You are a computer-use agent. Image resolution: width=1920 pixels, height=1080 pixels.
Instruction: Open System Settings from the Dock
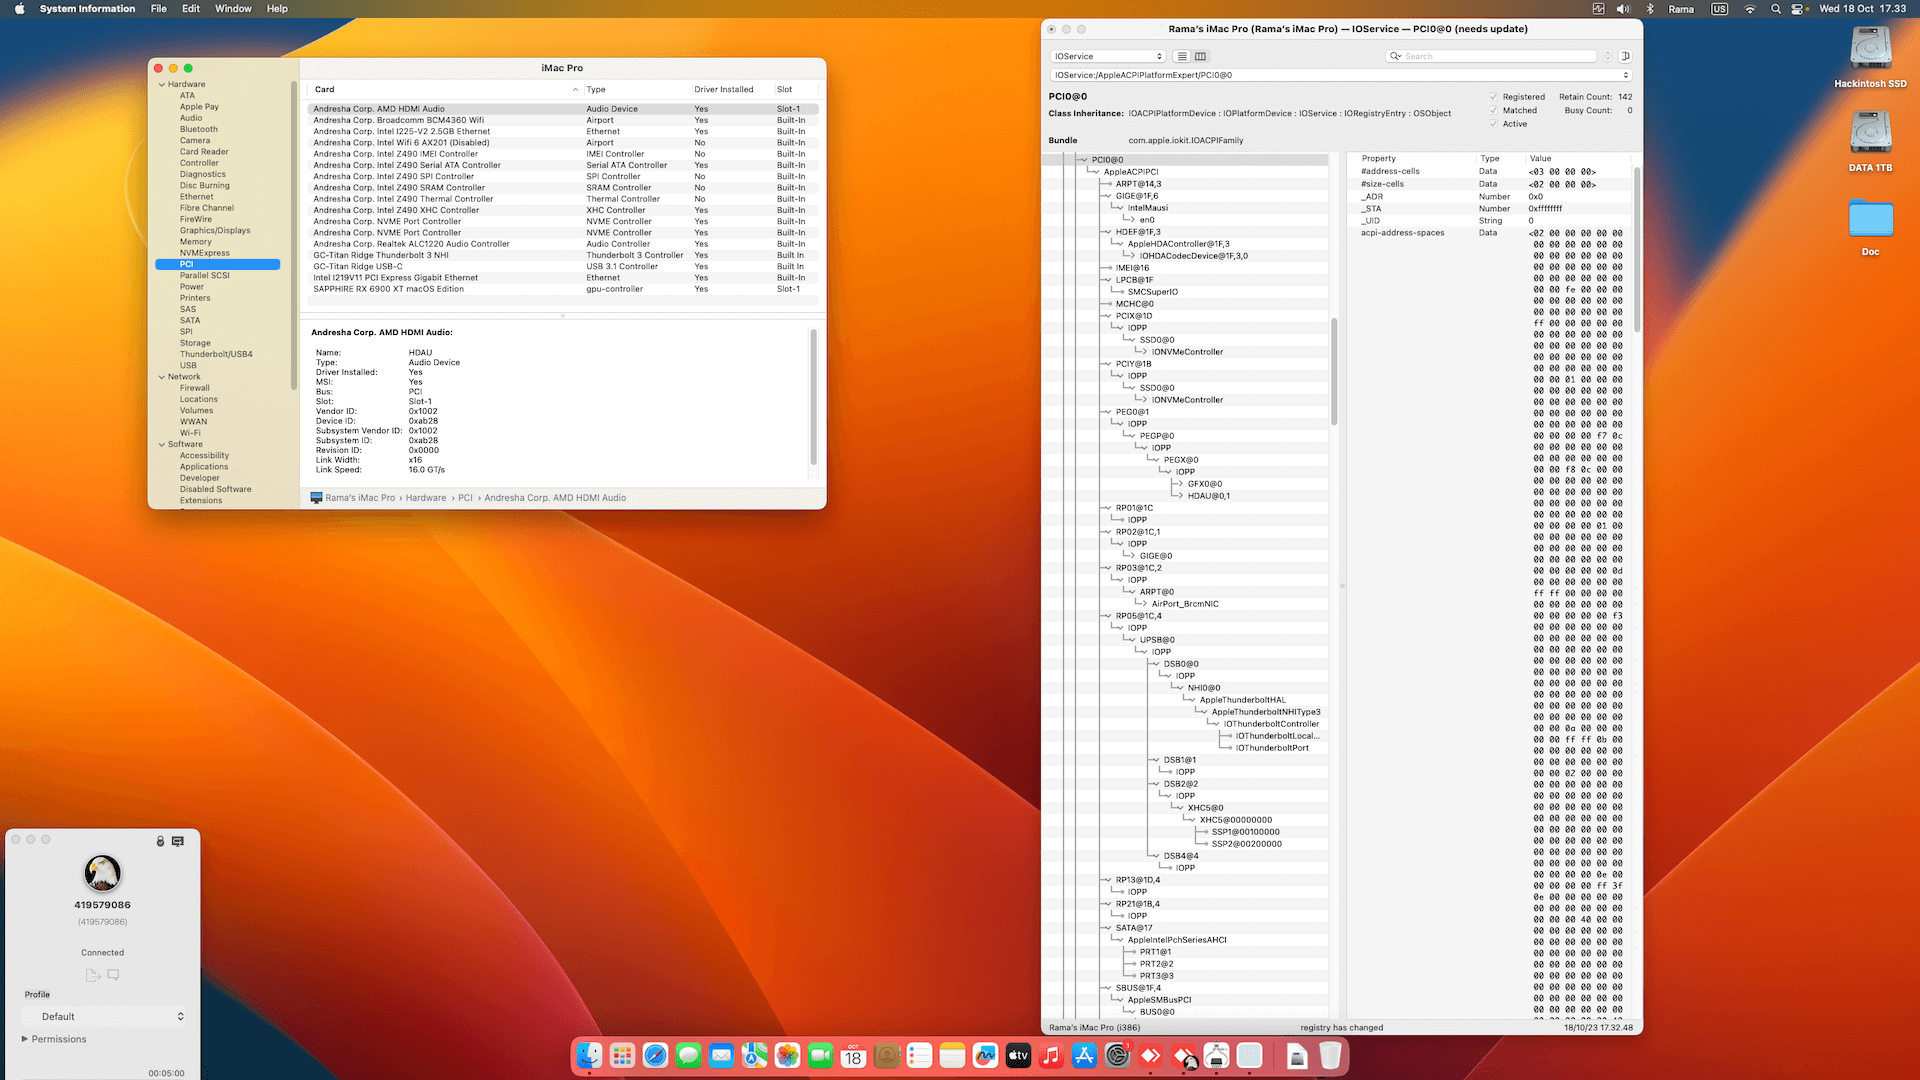coord(1118,1055)
